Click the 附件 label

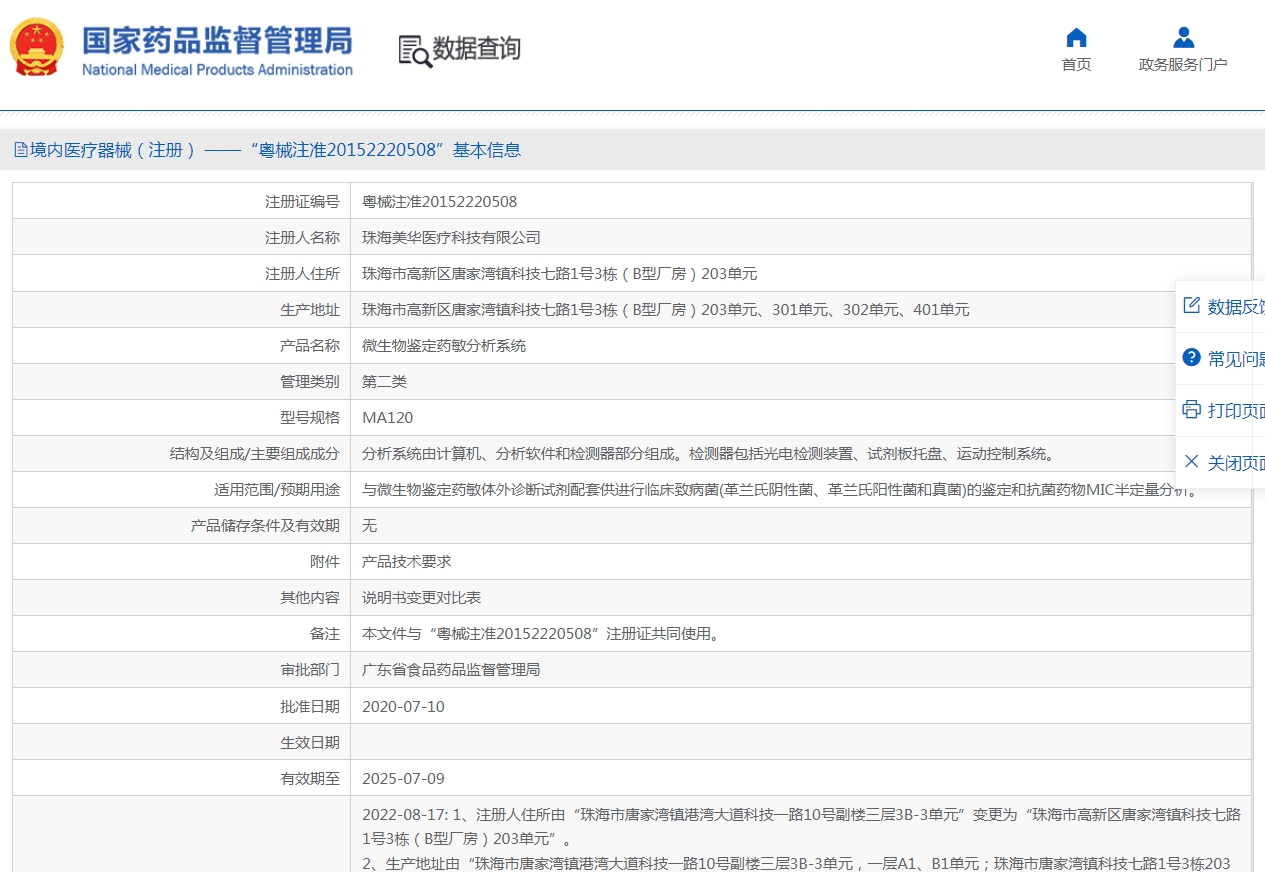coord(325,562)
